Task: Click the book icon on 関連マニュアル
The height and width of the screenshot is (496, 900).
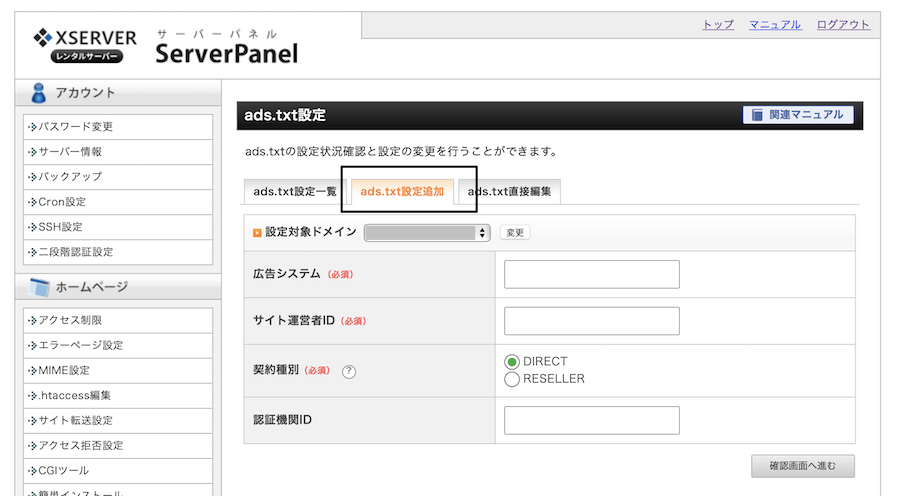Action: click(x=757, y=115)
